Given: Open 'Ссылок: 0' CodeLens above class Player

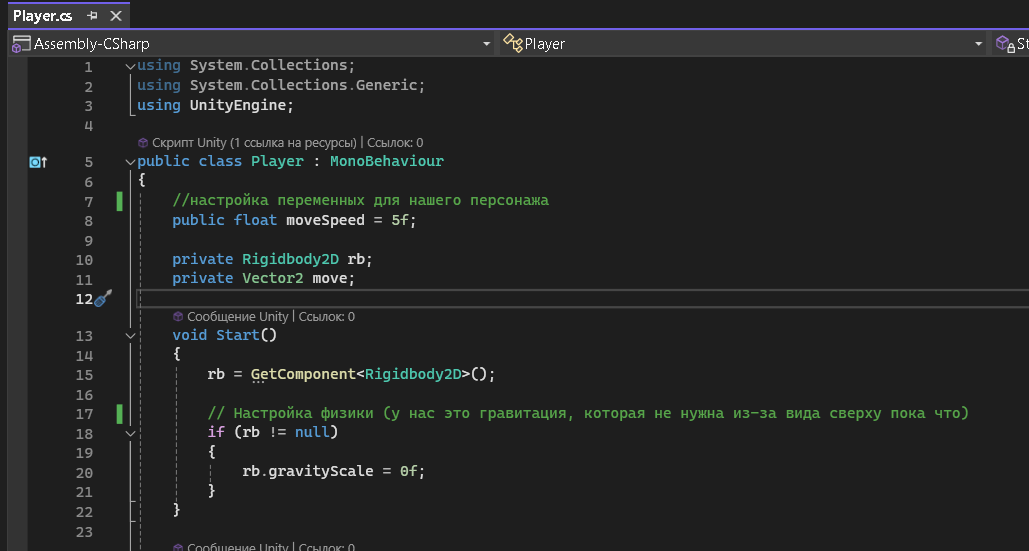Looking at the screenshot, I should (395, 142).
